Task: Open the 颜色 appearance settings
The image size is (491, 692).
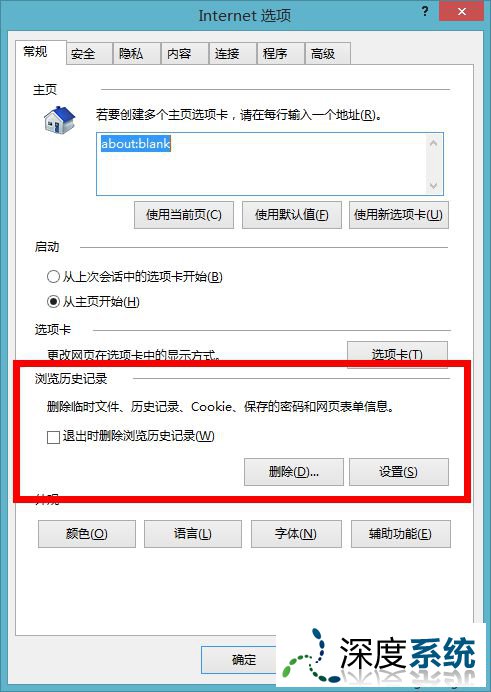Action: 87,534
